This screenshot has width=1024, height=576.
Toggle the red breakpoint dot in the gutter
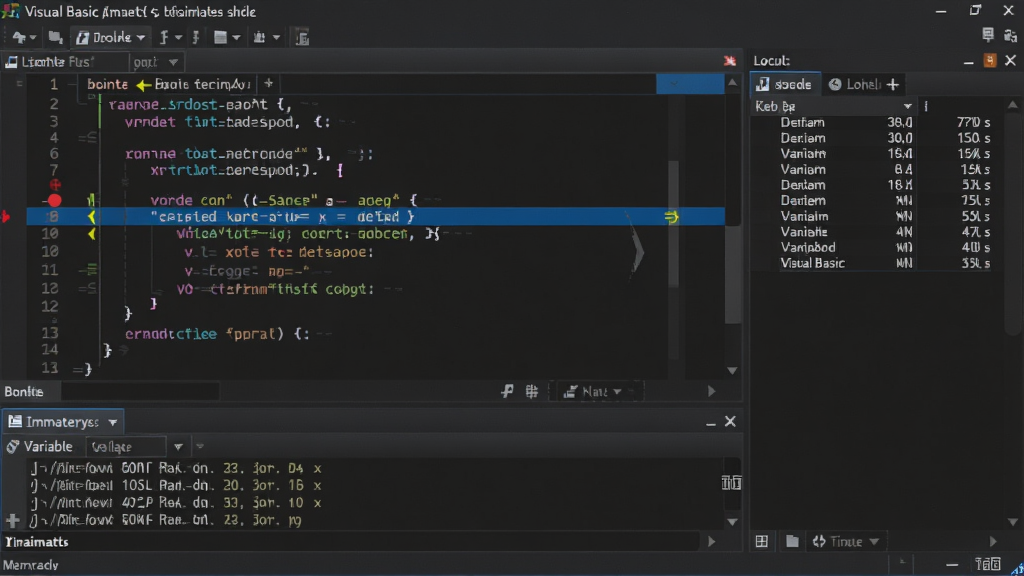[x=54, y=200]
